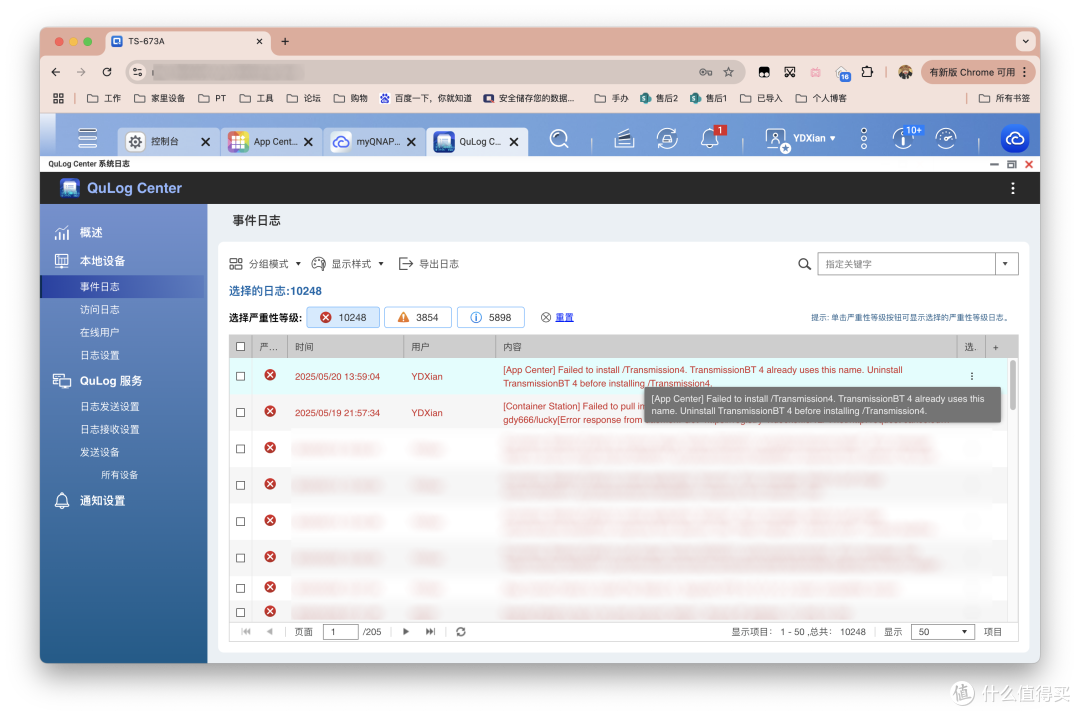Bookmark this page with star icon
The image size is (1080, 716).
728,72
